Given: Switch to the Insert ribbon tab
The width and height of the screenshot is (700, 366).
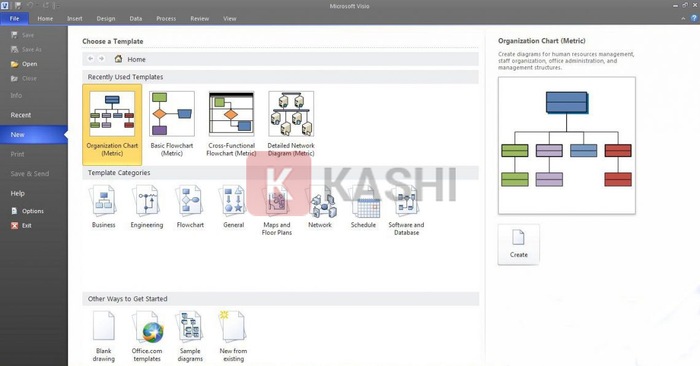Looking at the screenshot, I should 75,19.
